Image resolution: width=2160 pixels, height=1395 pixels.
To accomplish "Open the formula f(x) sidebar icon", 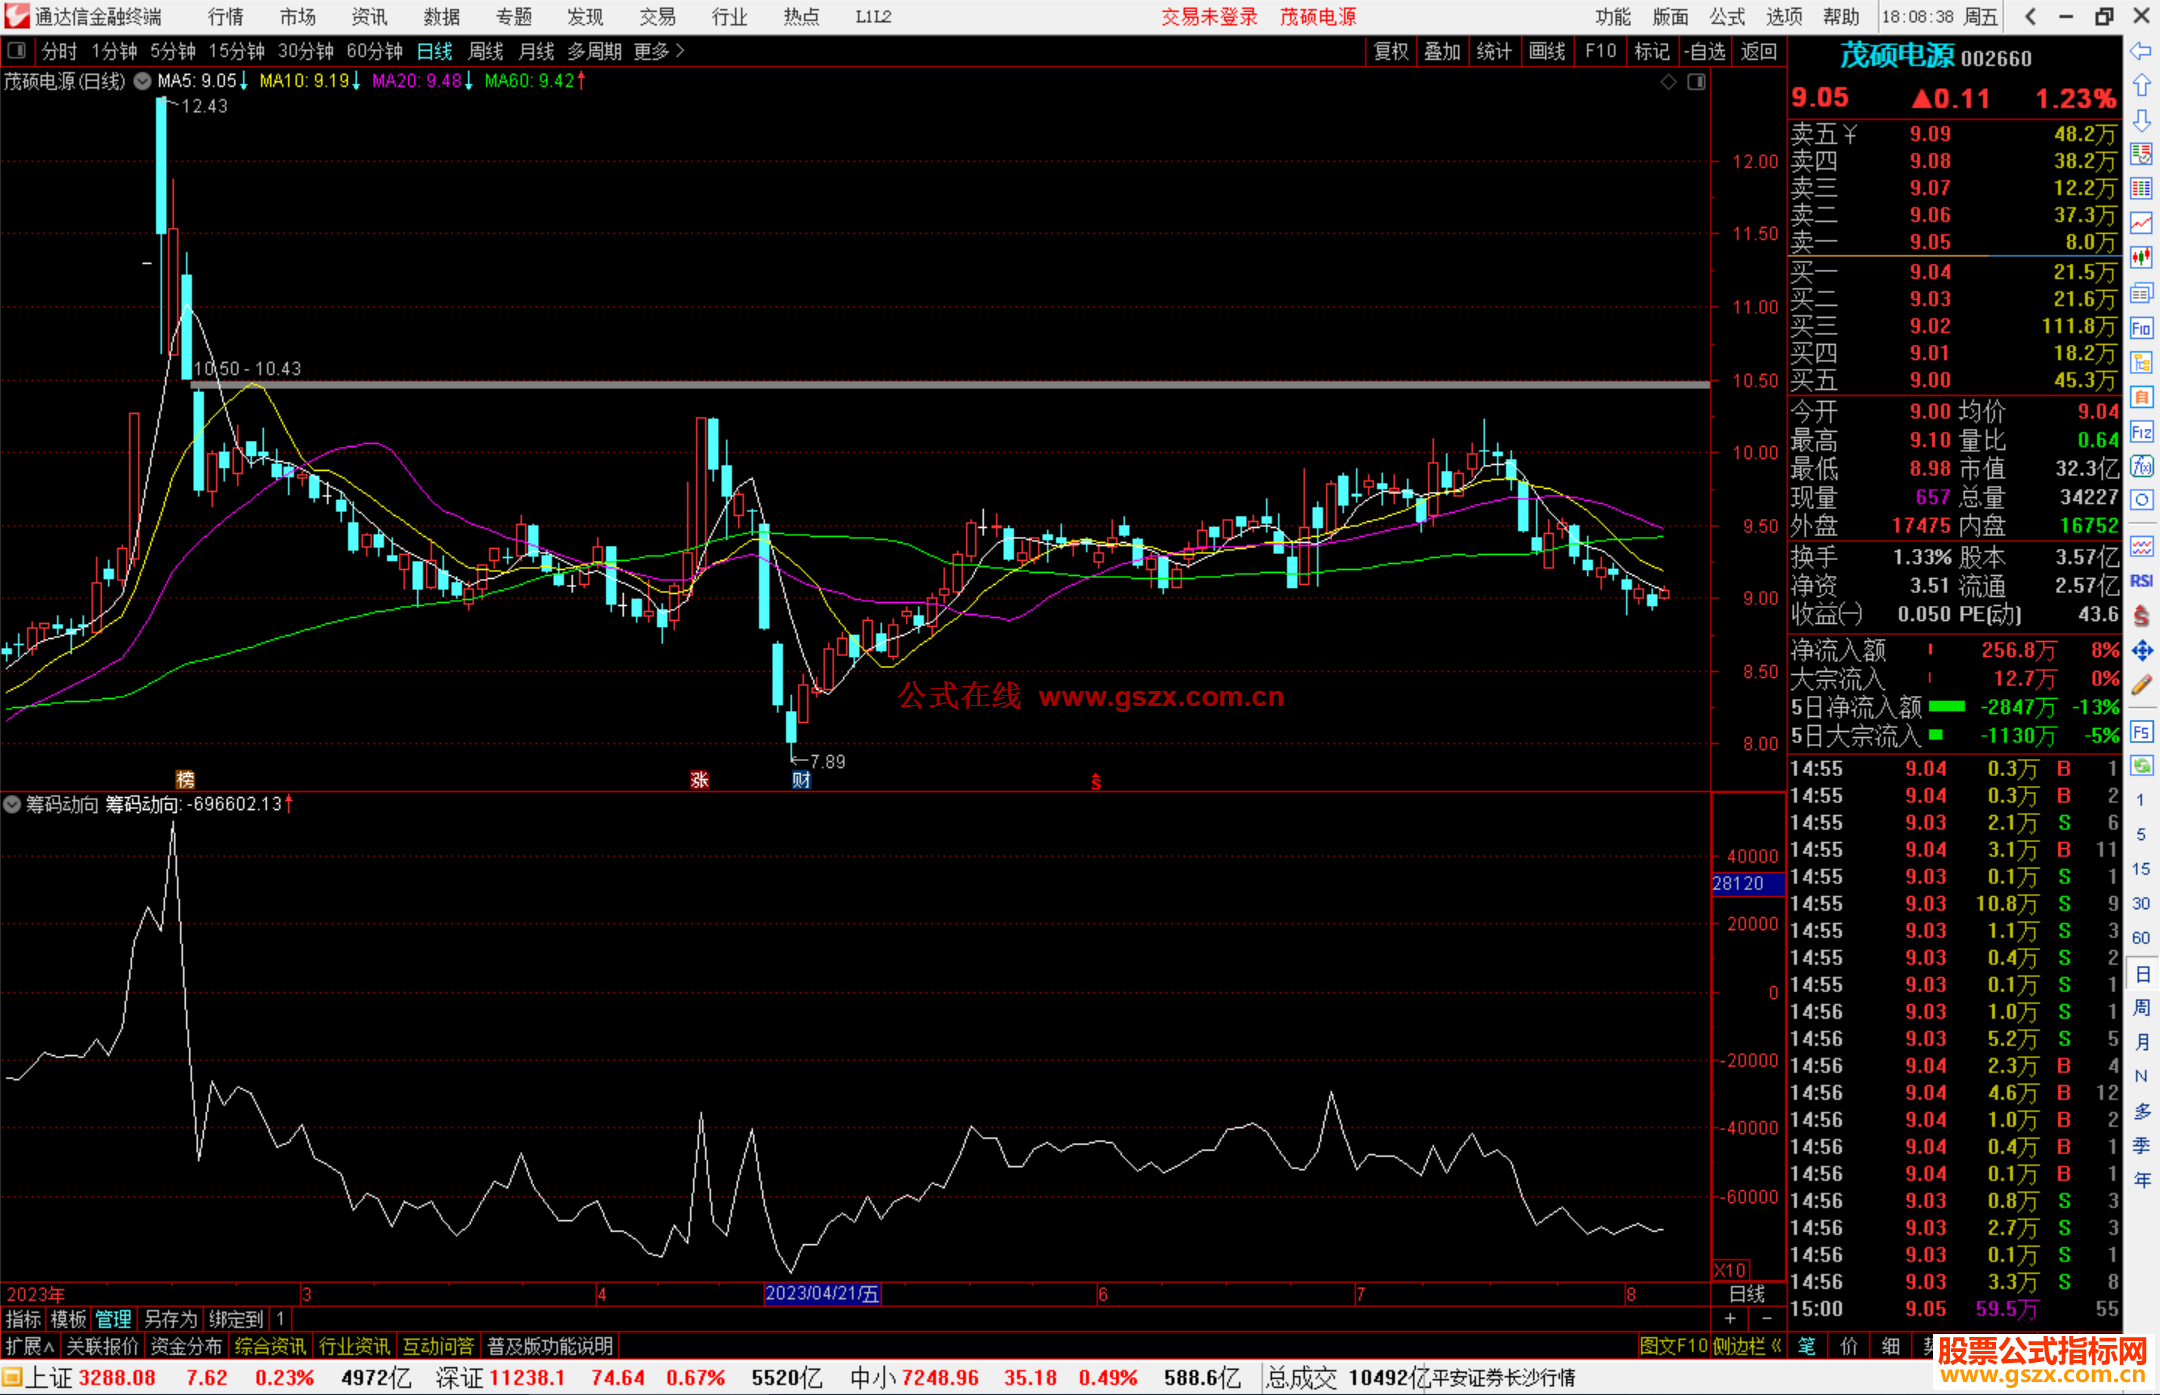I will pyautogui.click(x=2141, y=466).
